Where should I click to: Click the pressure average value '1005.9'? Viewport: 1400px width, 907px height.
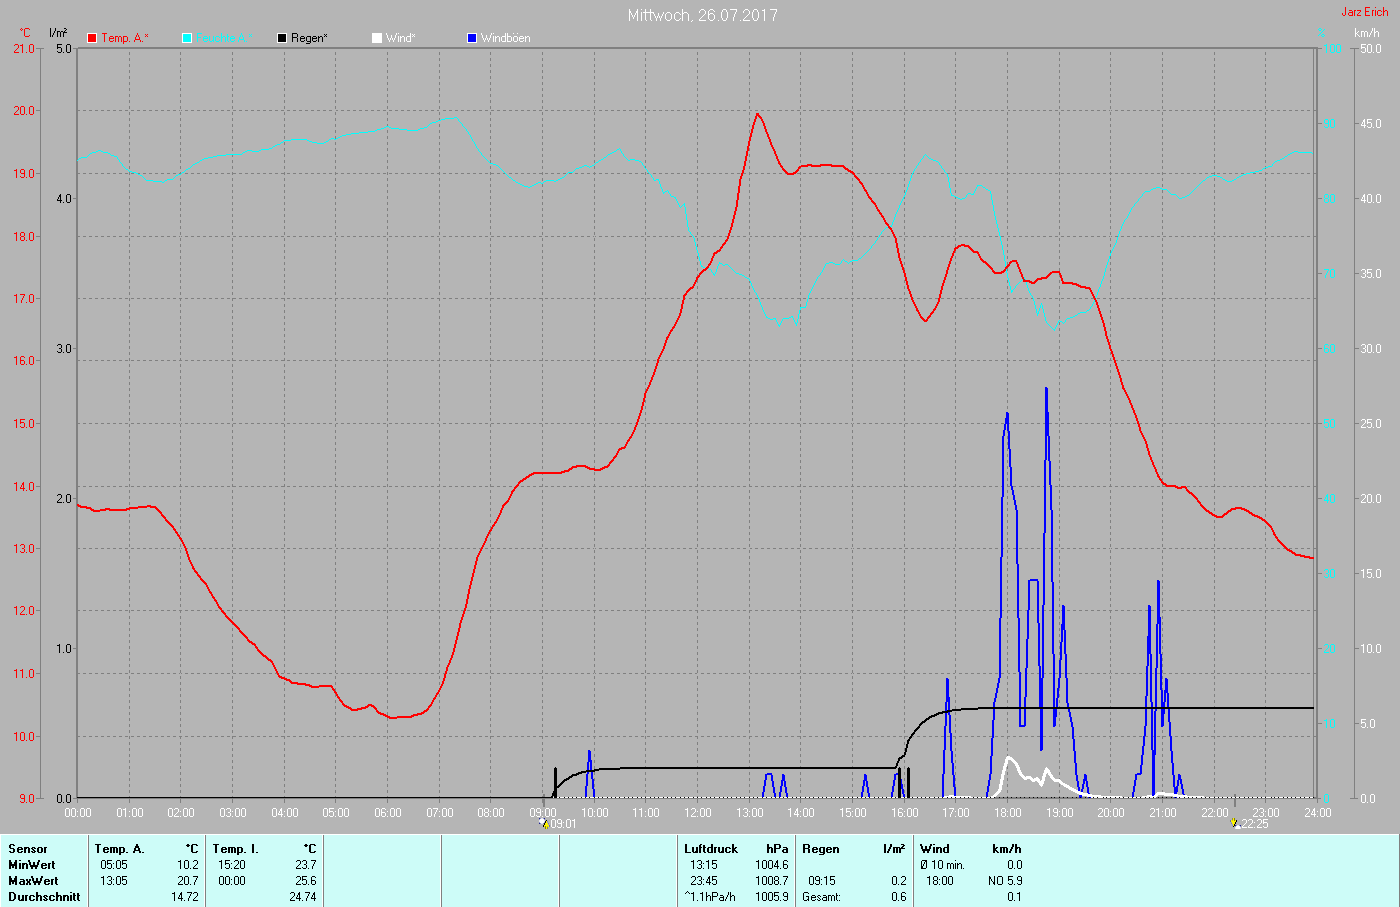coord(771,897)
